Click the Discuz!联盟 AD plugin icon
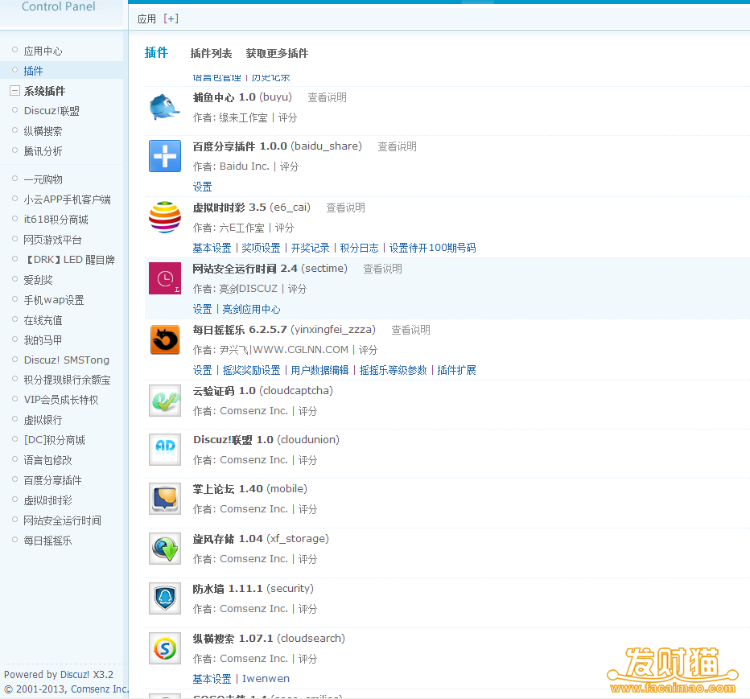The width and height of the screenshot is (750, 699). pos(165,449)
